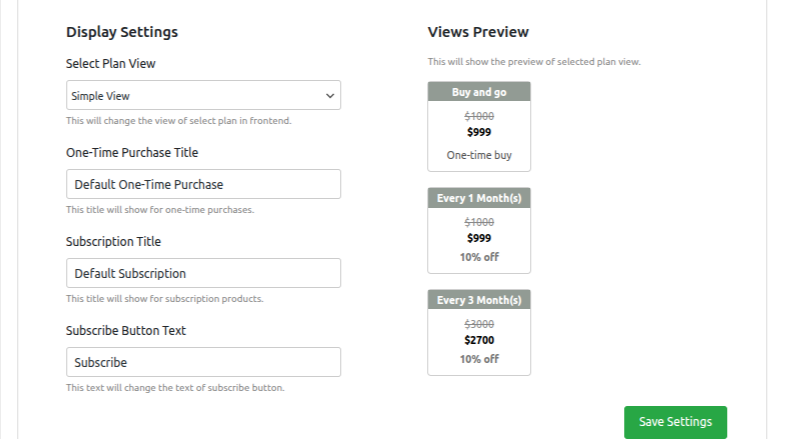Image resolution: width=786 pixels, height=439 pixels.
Task: Click the crossed-out $3000 price
Action: click(x=479, y=324)
